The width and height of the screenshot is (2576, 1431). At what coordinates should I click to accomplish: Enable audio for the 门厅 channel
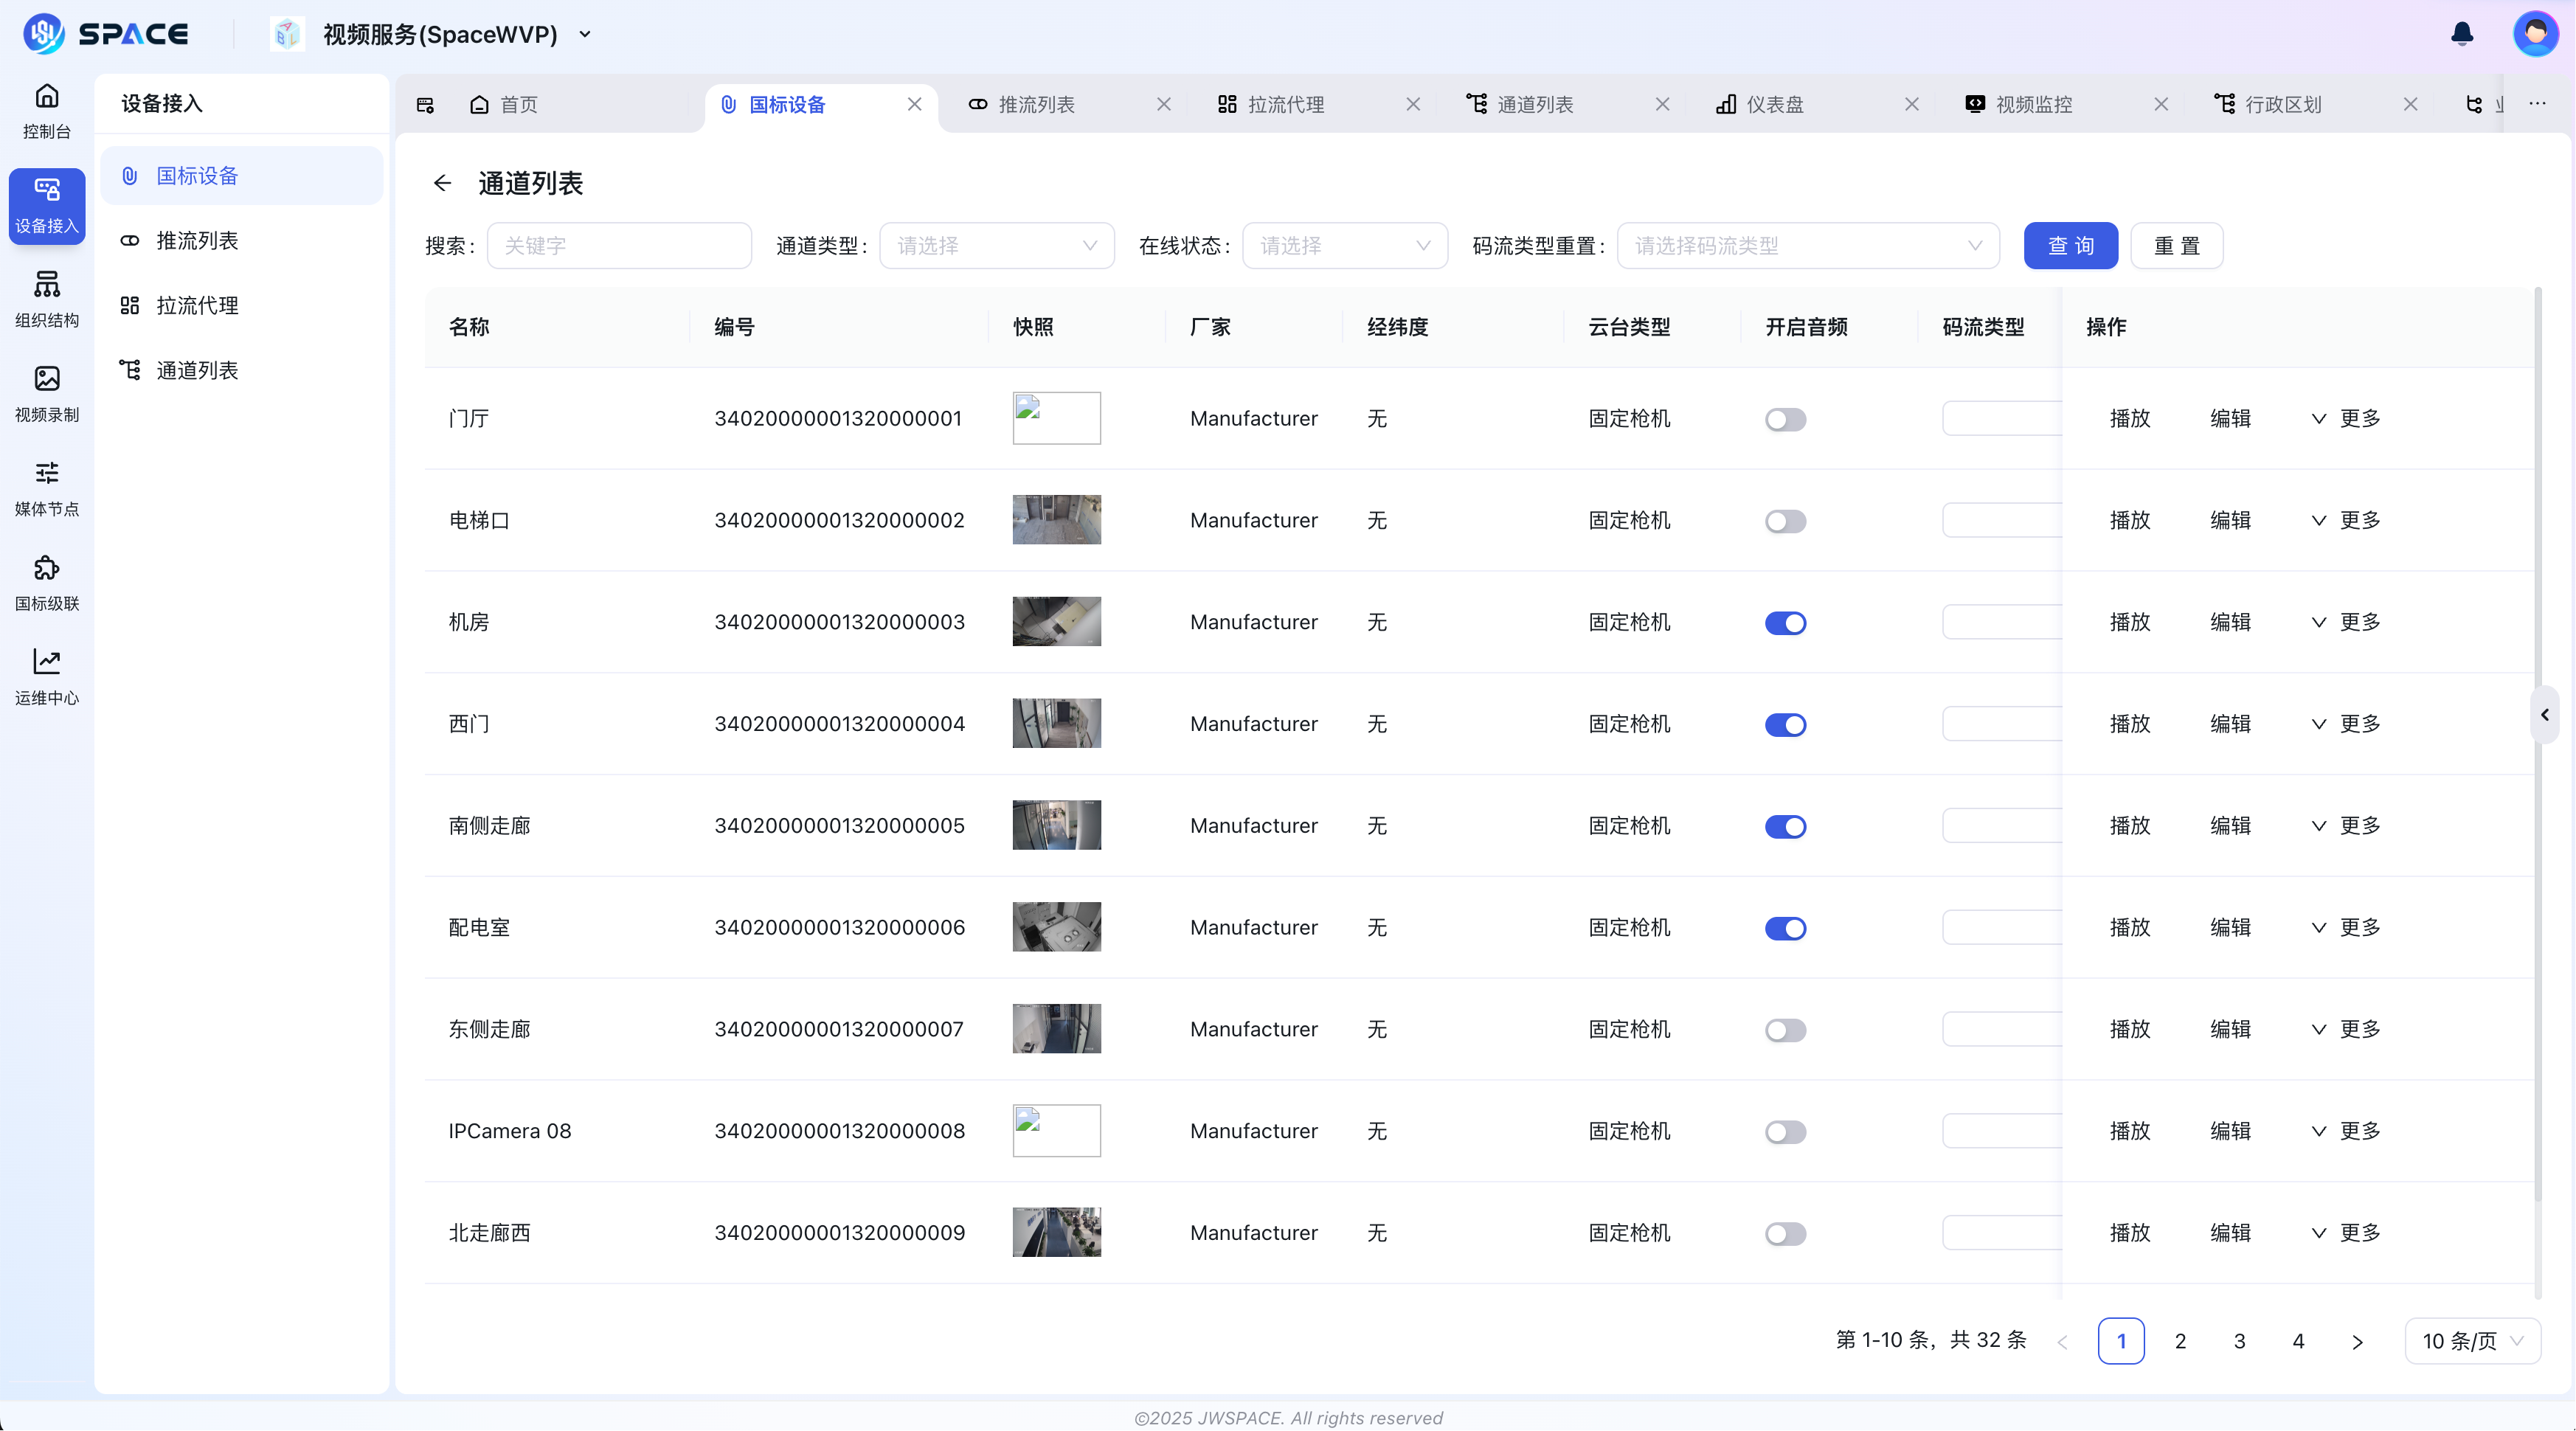point(1785,419)
